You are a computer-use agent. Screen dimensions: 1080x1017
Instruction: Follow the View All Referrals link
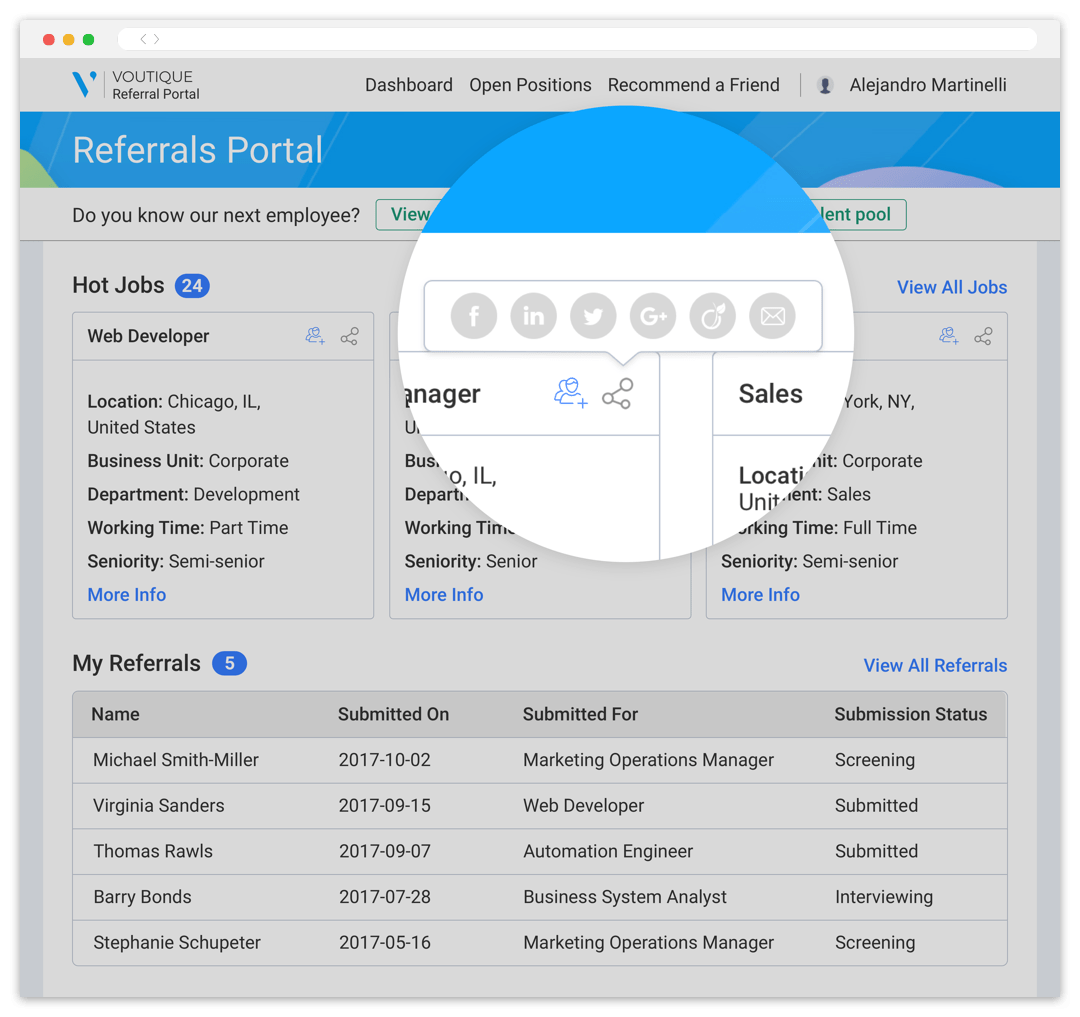click(x=935, y=665)
